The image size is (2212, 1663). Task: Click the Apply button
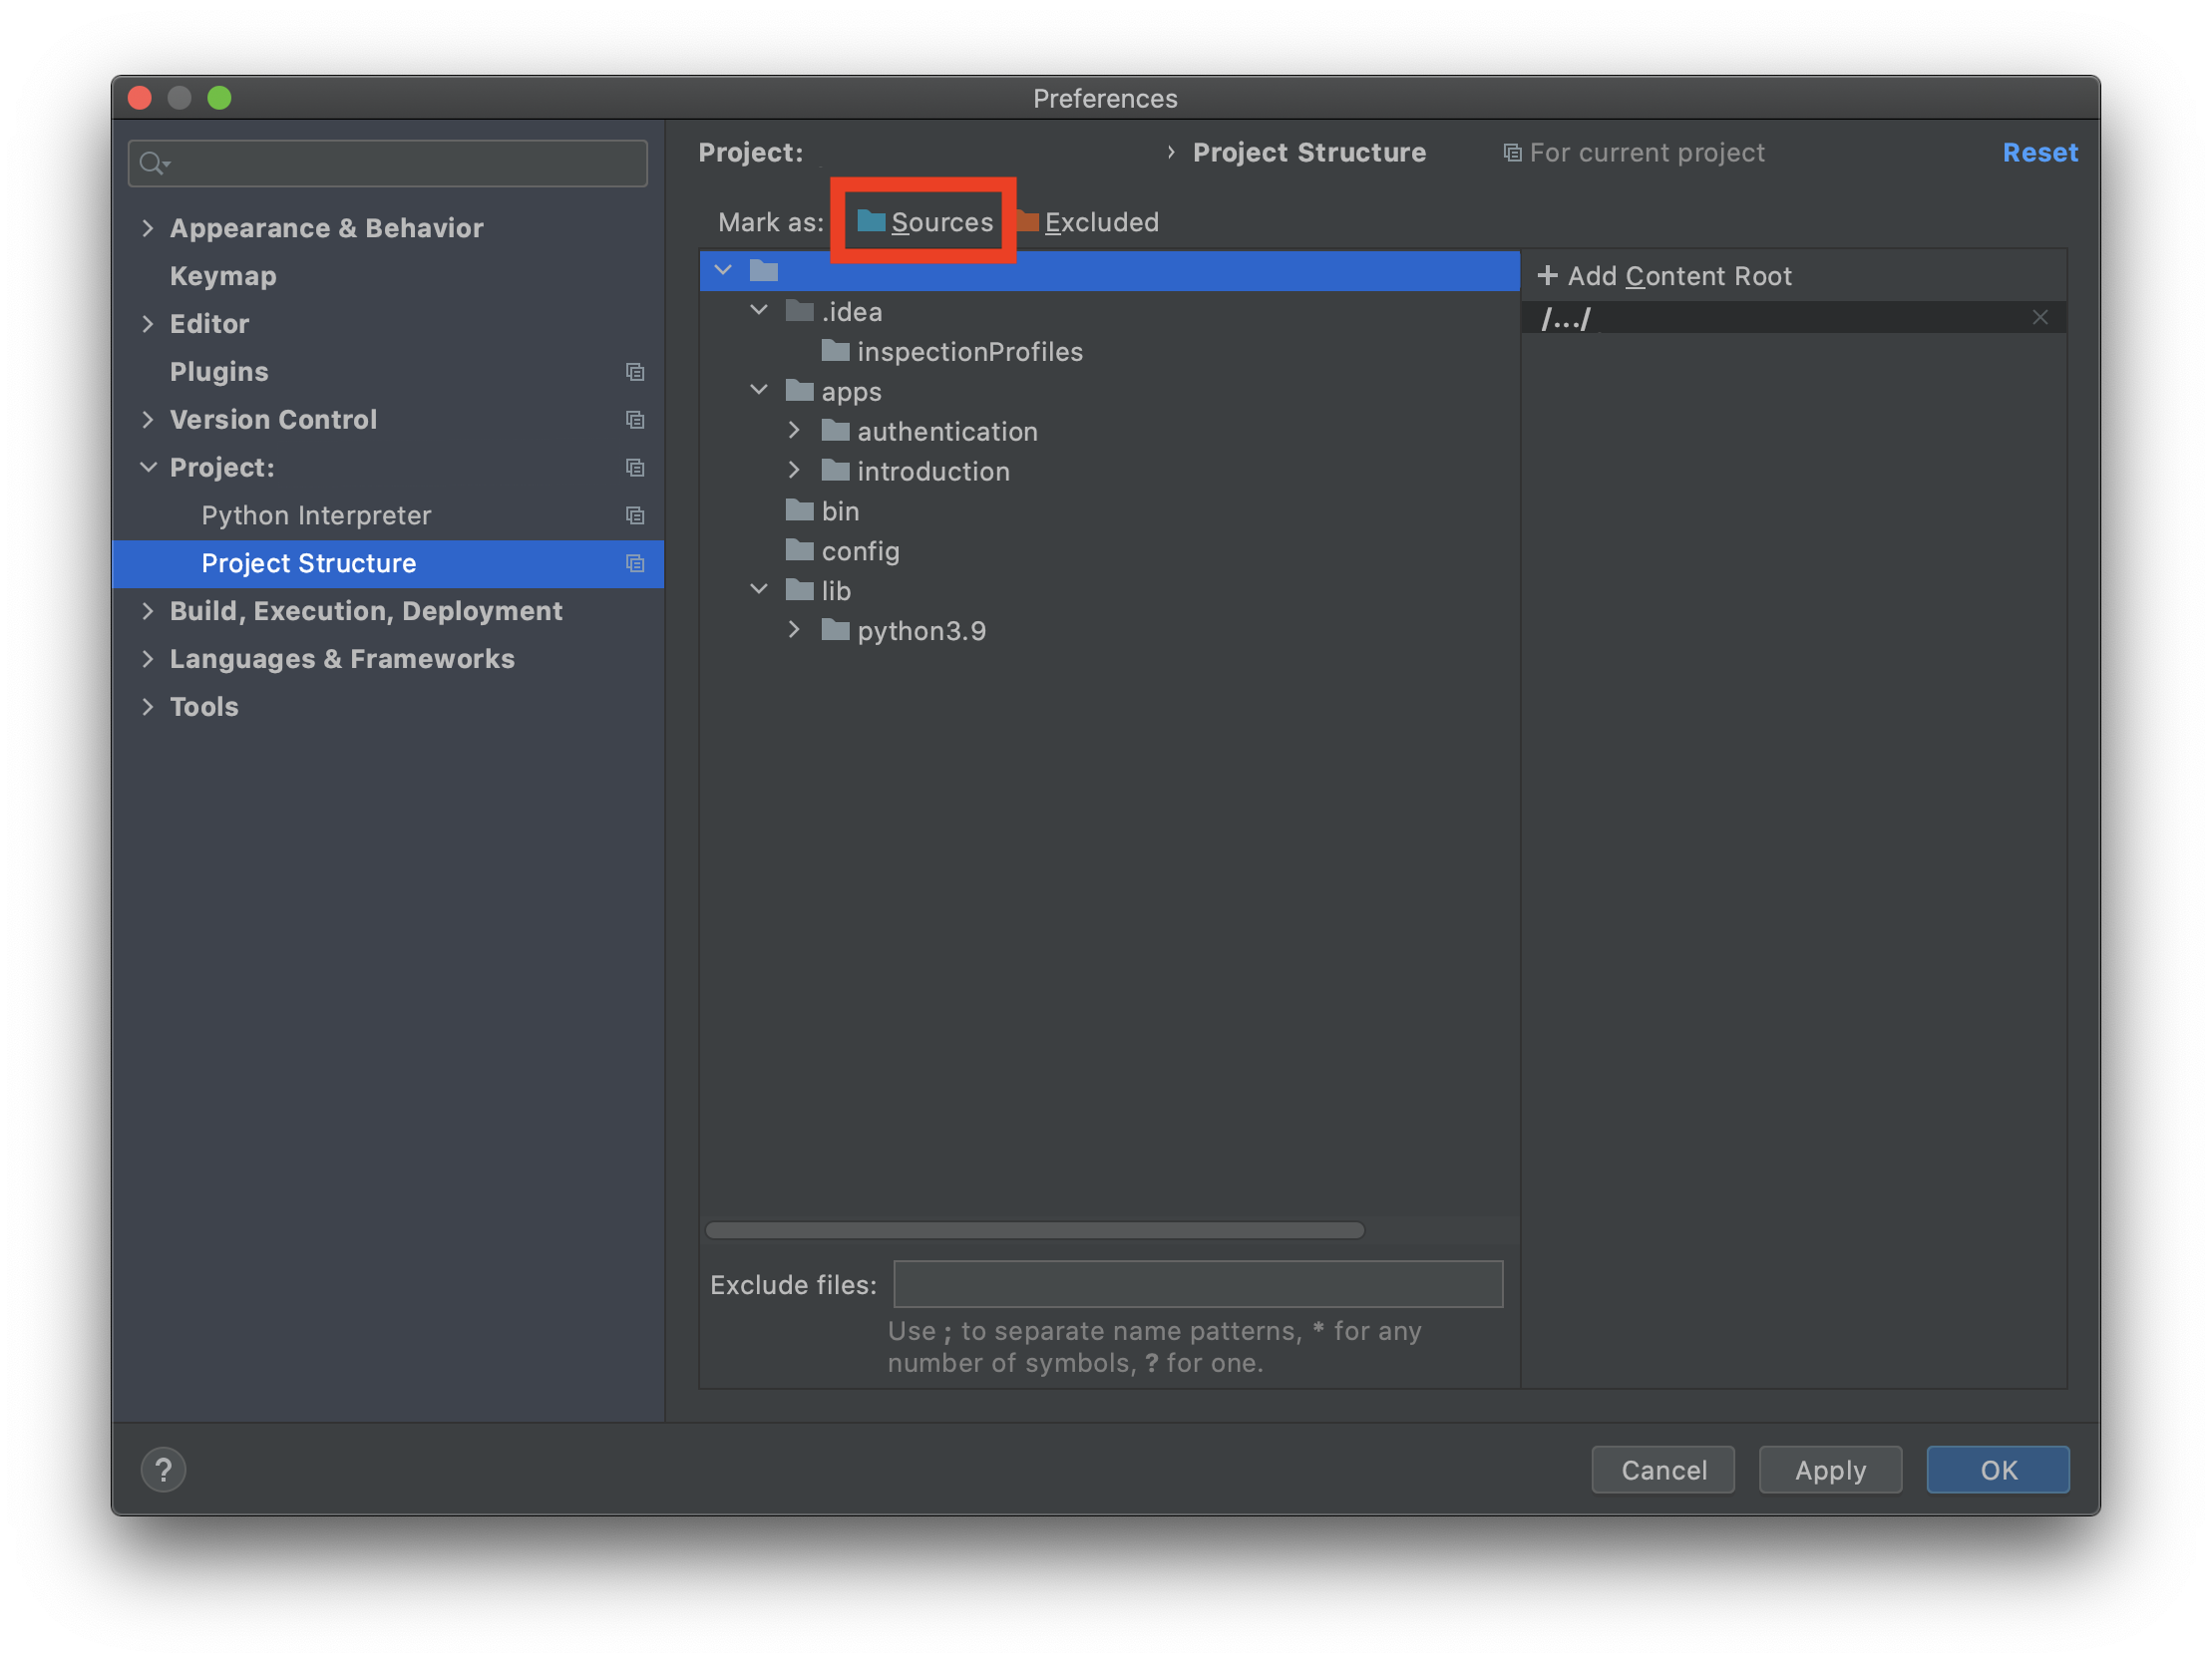1829,1469
